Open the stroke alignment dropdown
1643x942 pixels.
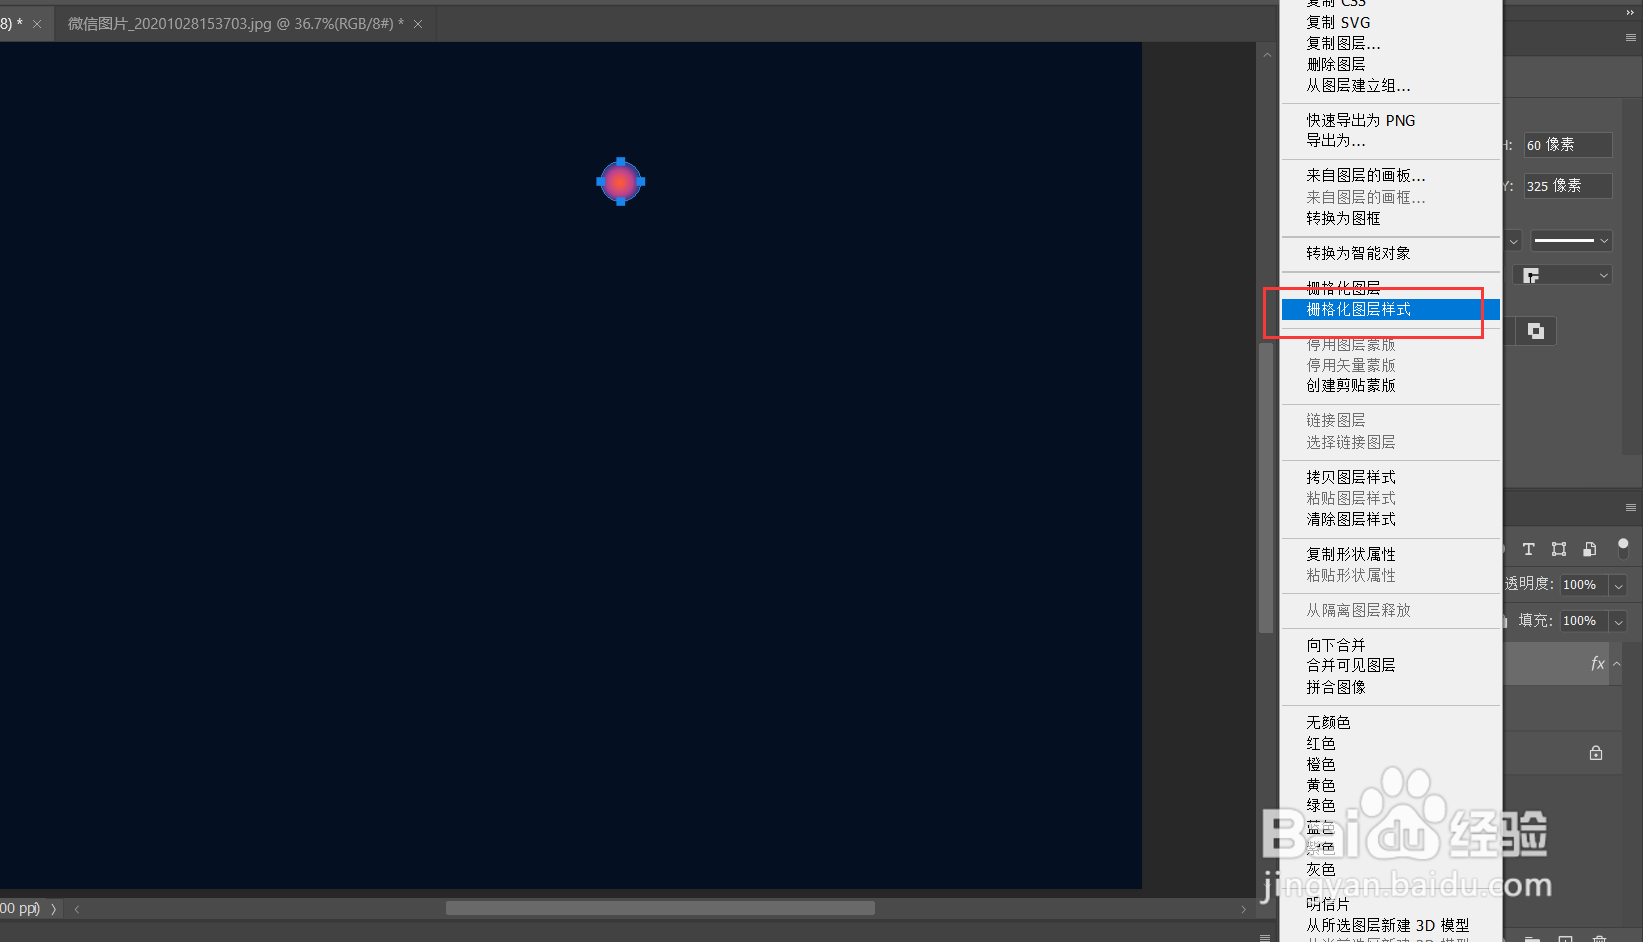click(x=1563, y=275)
